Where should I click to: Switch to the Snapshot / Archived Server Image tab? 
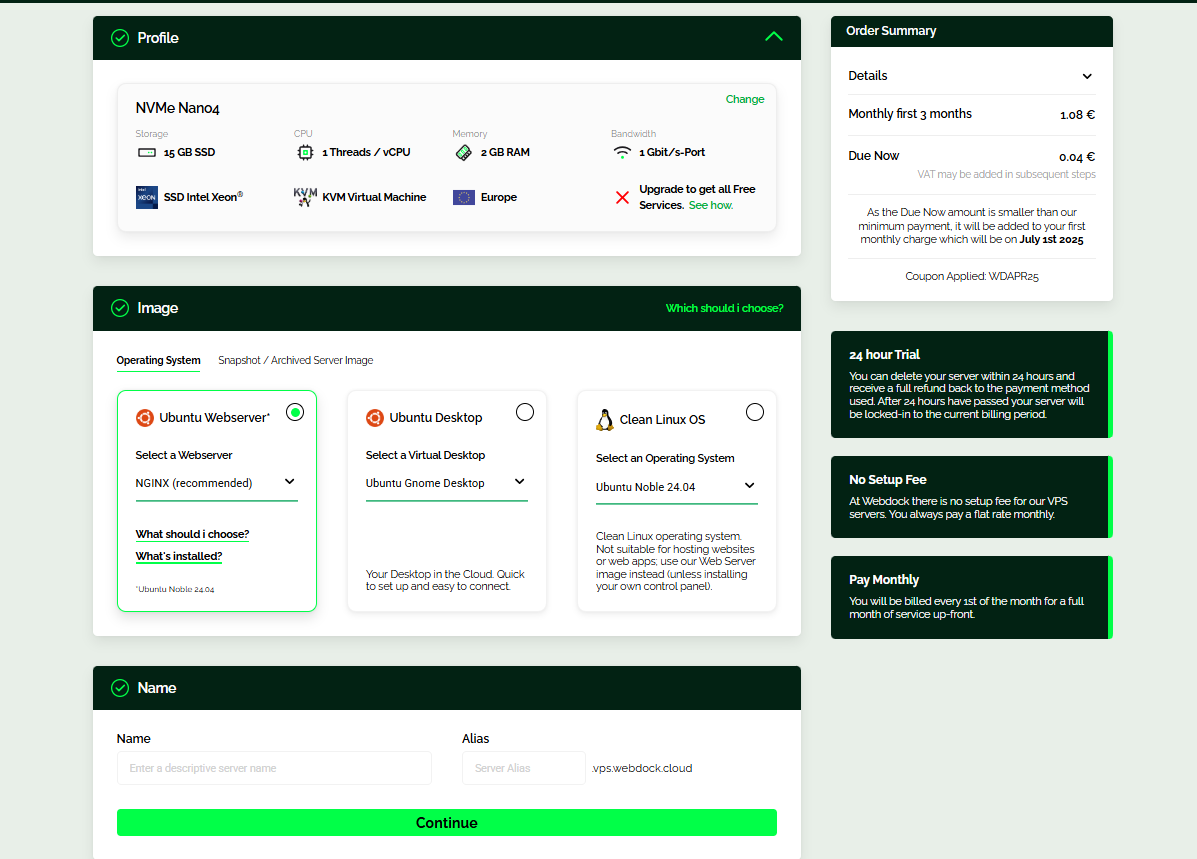[295, 360]
